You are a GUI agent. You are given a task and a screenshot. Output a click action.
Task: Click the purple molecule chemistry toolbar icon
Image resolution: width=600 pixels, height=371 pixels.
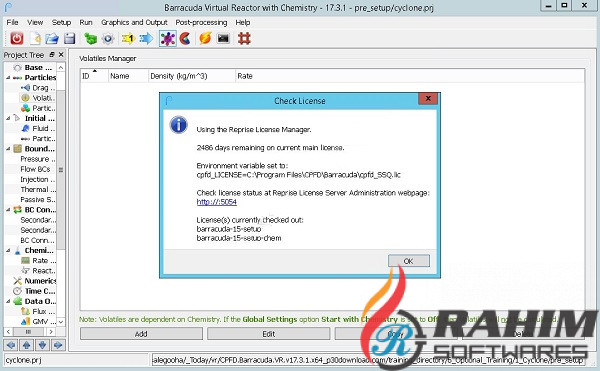[x=168, y=39]
